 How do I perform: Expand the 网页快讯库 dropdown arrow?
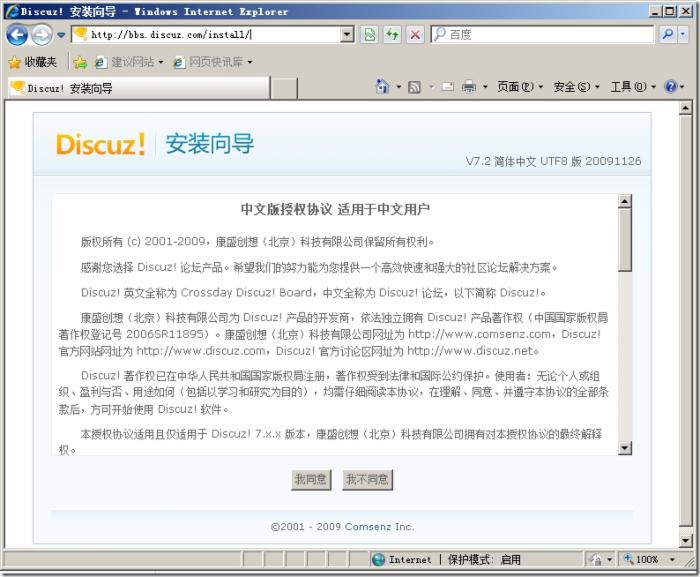[250, 62]
